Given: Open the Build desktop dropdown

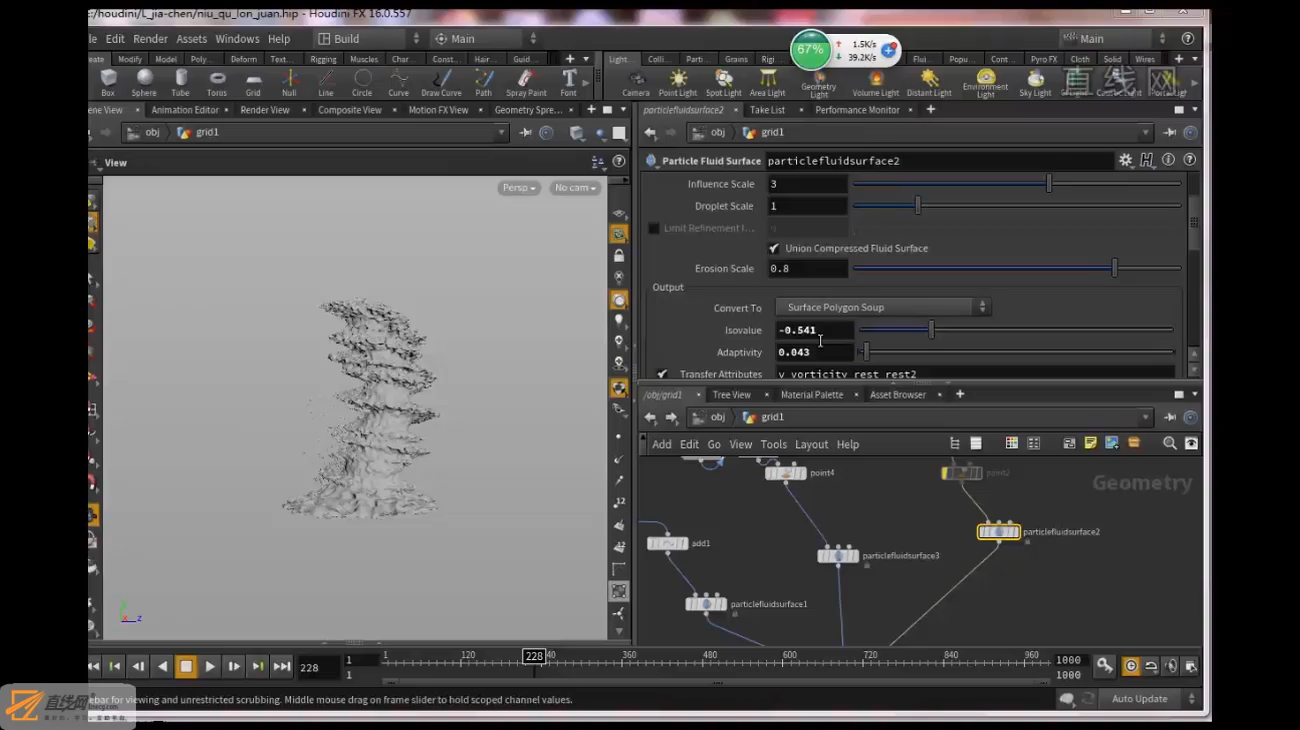Looking at the screenshot, I should tap(367, 38).
